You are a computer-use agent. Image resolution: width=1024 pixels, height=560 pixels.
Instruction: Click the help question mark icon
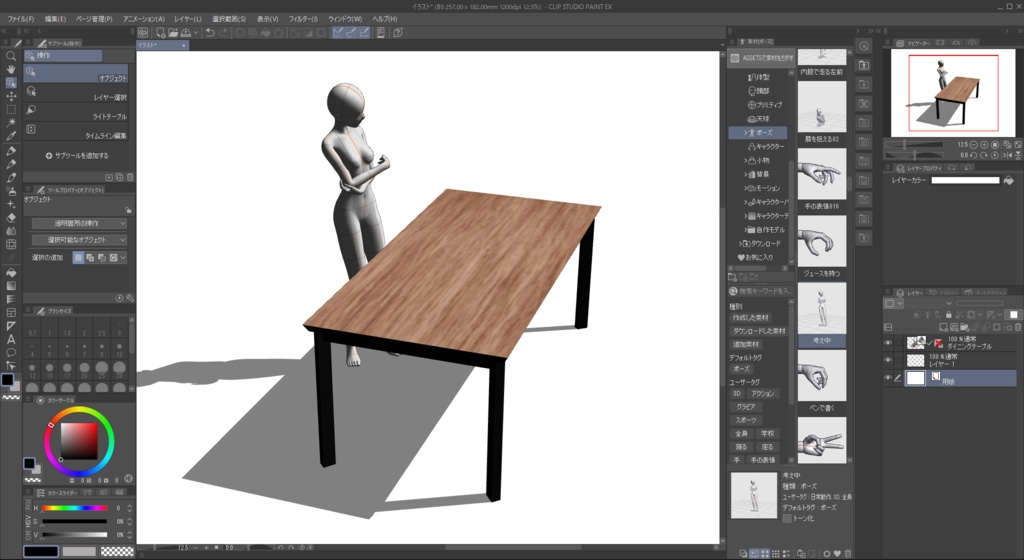[398, 32]
